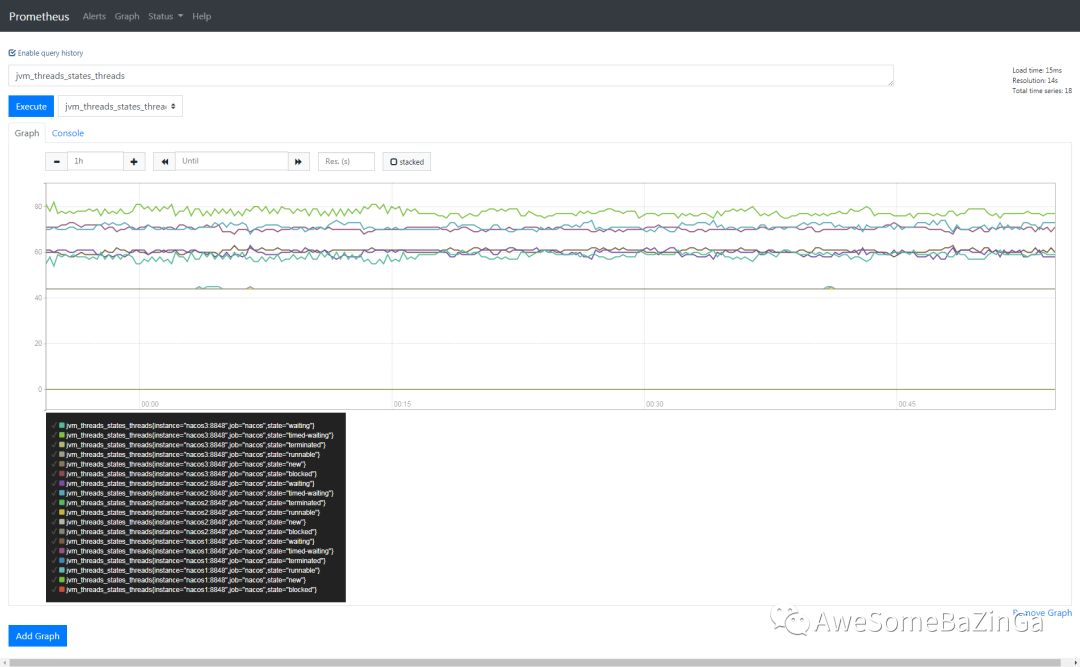This screenshot has width=1080, height=667.
Task: Click the right arrow of horizontal scrollbar
Action: click(x=1075, y=662)
